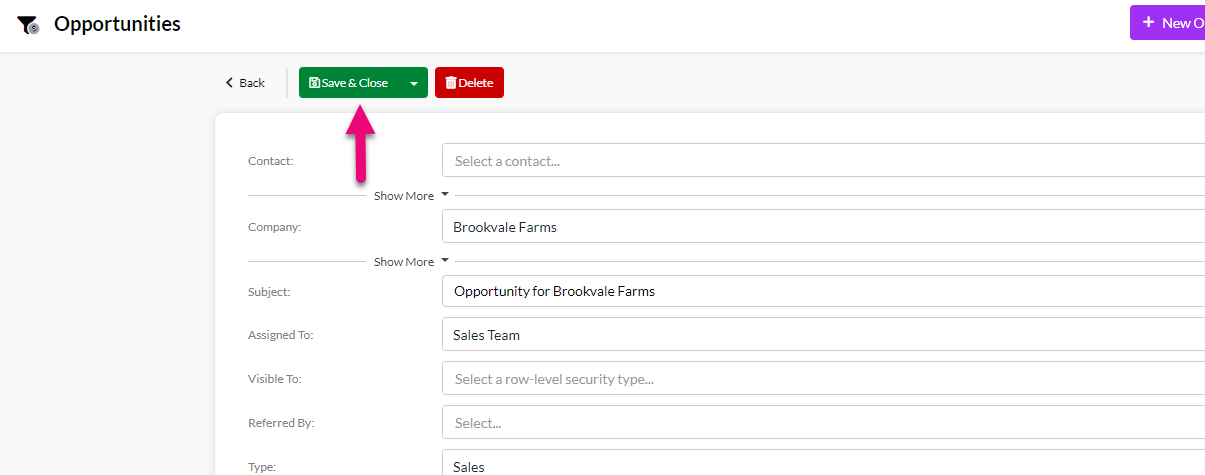Click the plus icon on the New button
Viewport: 1205px width, 475px height.
pyautogui.click(x=1148, y=23)
